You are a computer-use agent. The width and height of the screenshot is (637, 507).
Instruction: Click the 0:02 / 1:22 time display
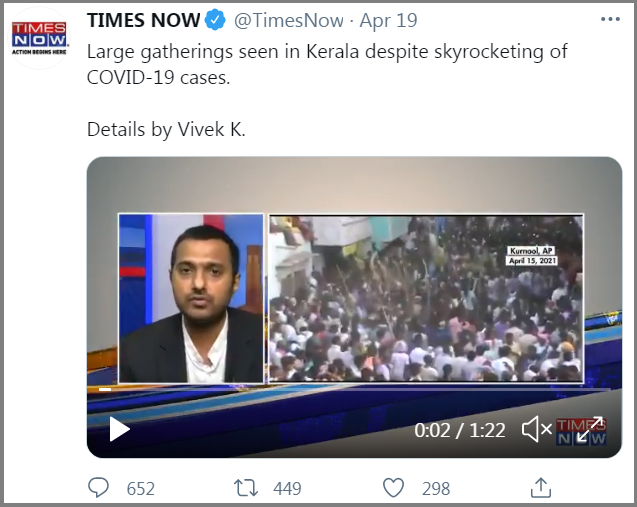(459, 430)
